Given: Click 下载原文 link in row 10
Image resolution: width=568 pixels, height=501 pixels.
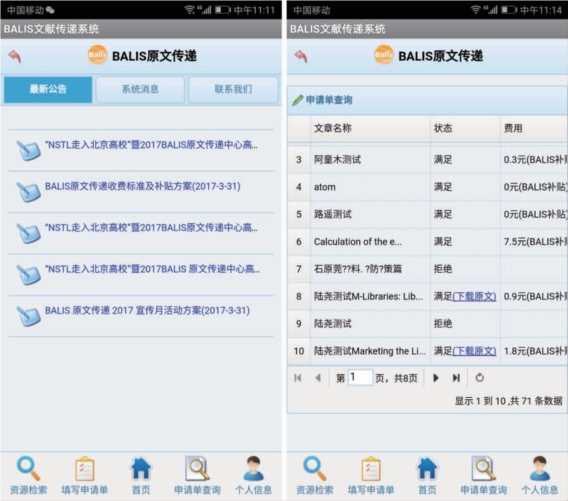Looking at the screenshot, I should click(x=474, y=351).
